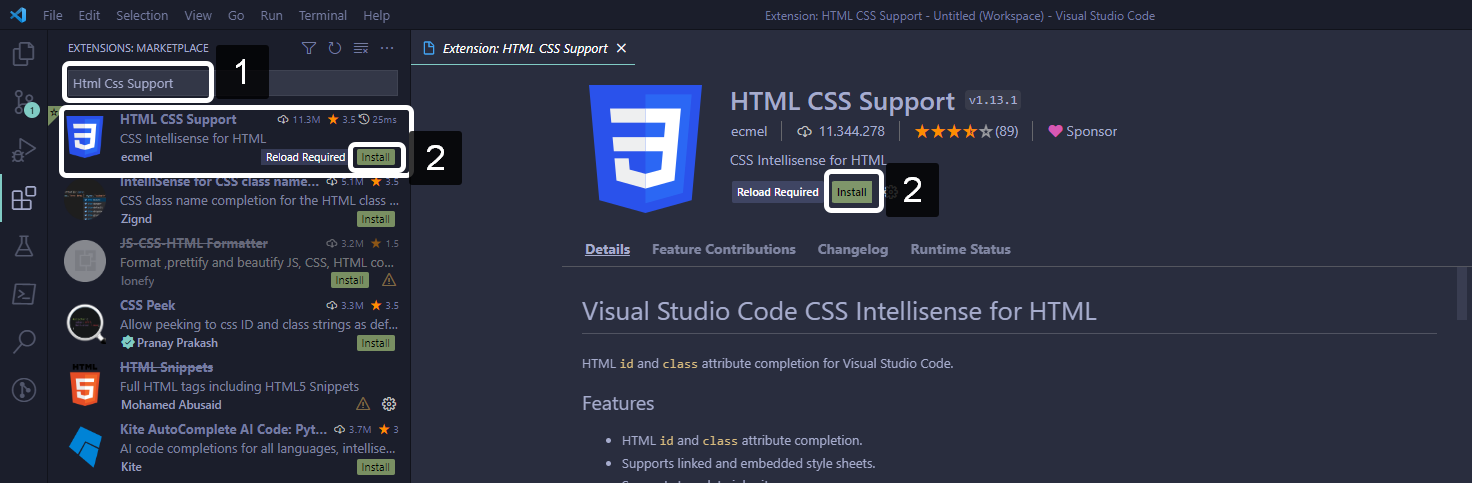1472x483 pixels.
Task: Click the ecmel publisher name in details
Action: click(x=749, y=131)
